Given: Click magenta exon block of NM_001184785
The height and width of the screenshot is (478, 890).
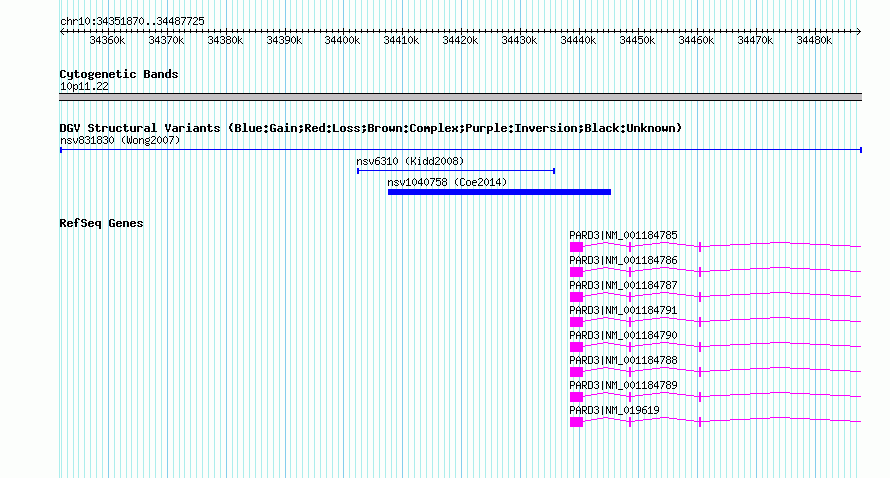Looking at the screenshot, I should click(x=577, y=247).
